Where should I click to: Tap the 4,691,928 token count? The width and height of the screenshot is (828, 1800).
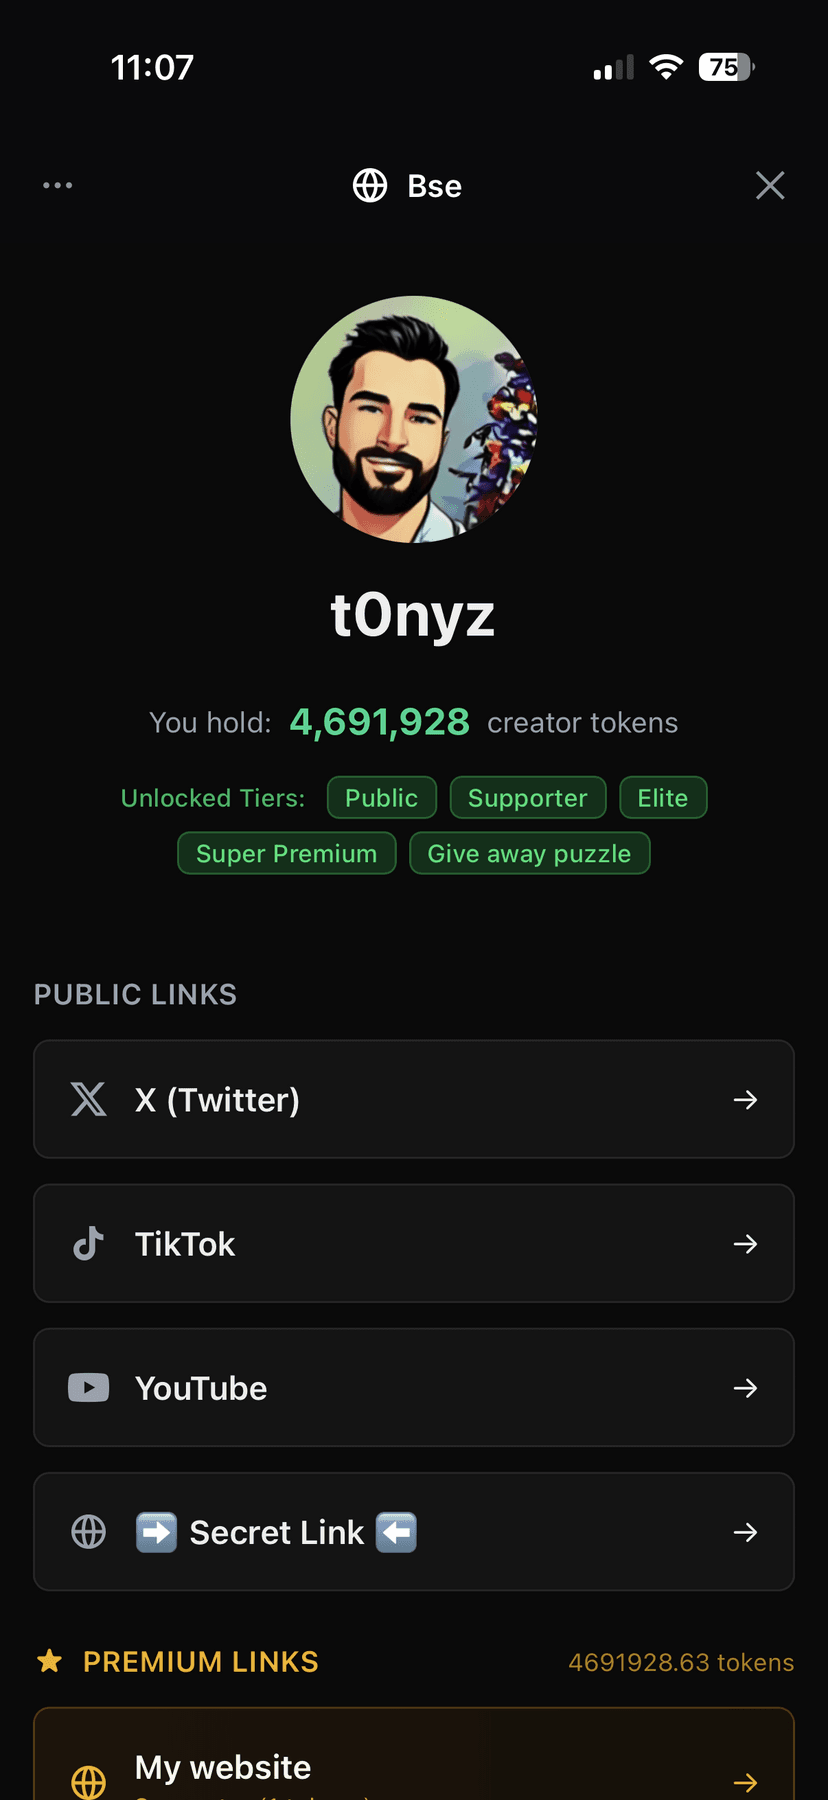point(379,721)
